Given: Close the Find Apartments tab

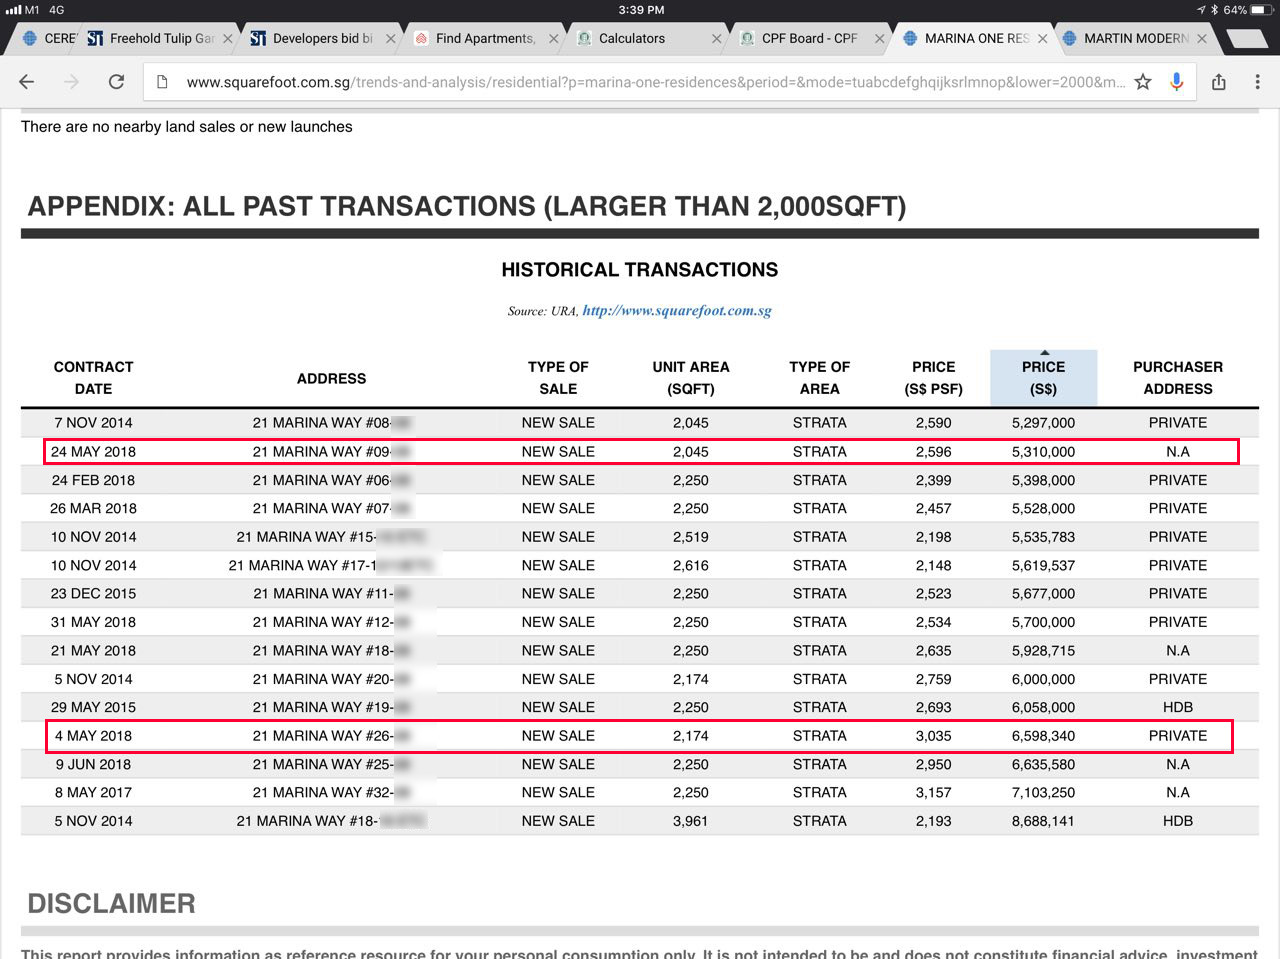Looking at the screenshot, I should (x=553, y=39).
